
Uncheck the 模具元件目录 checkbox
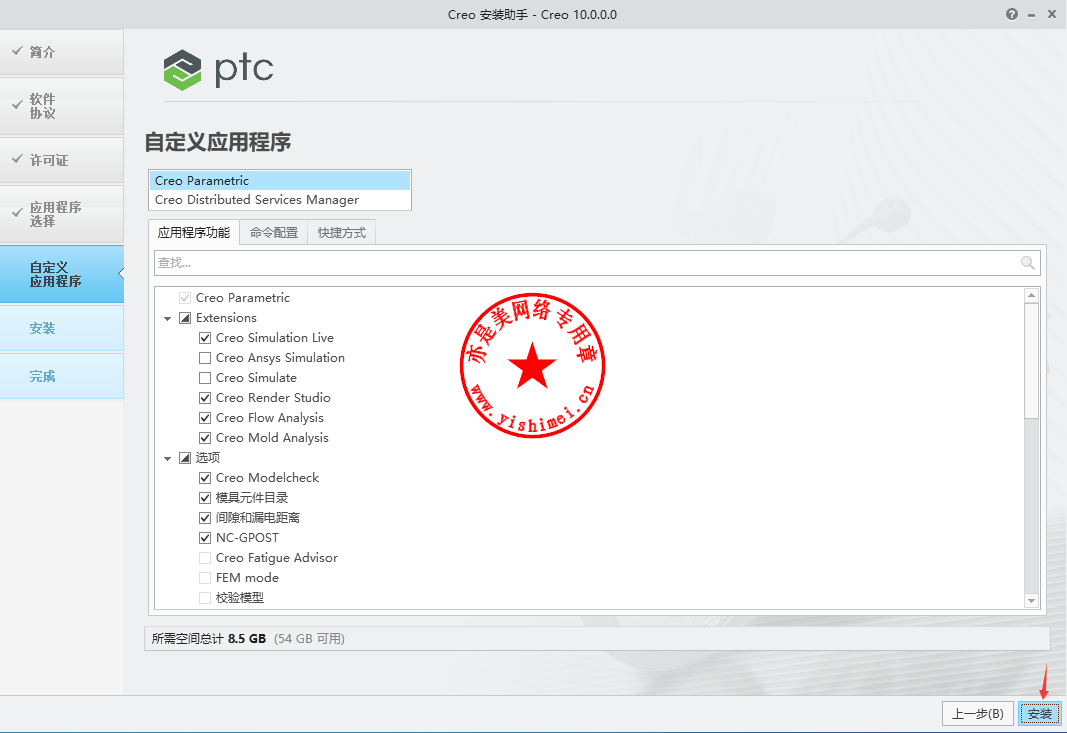pyautogui.click(x=205, y=498)
